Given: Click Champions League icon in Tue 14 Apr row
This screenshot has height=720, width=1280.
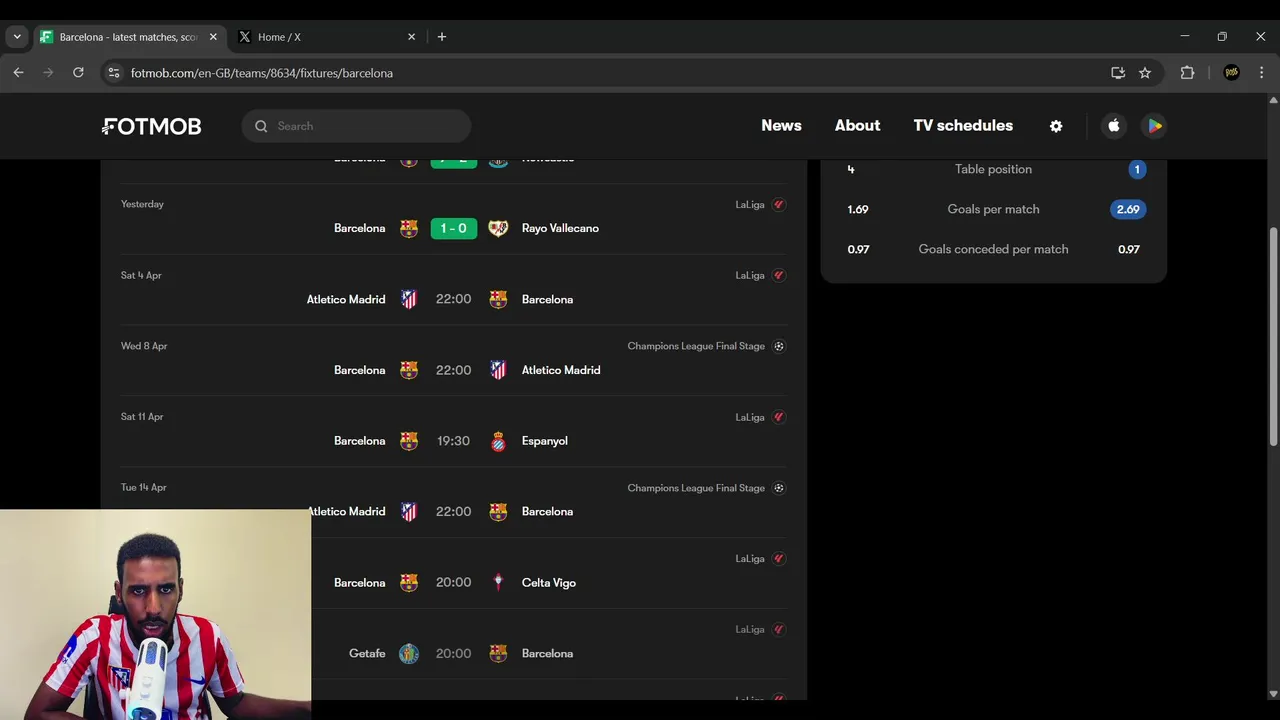Looking at the screenshot, I should [x=779, y=488].
